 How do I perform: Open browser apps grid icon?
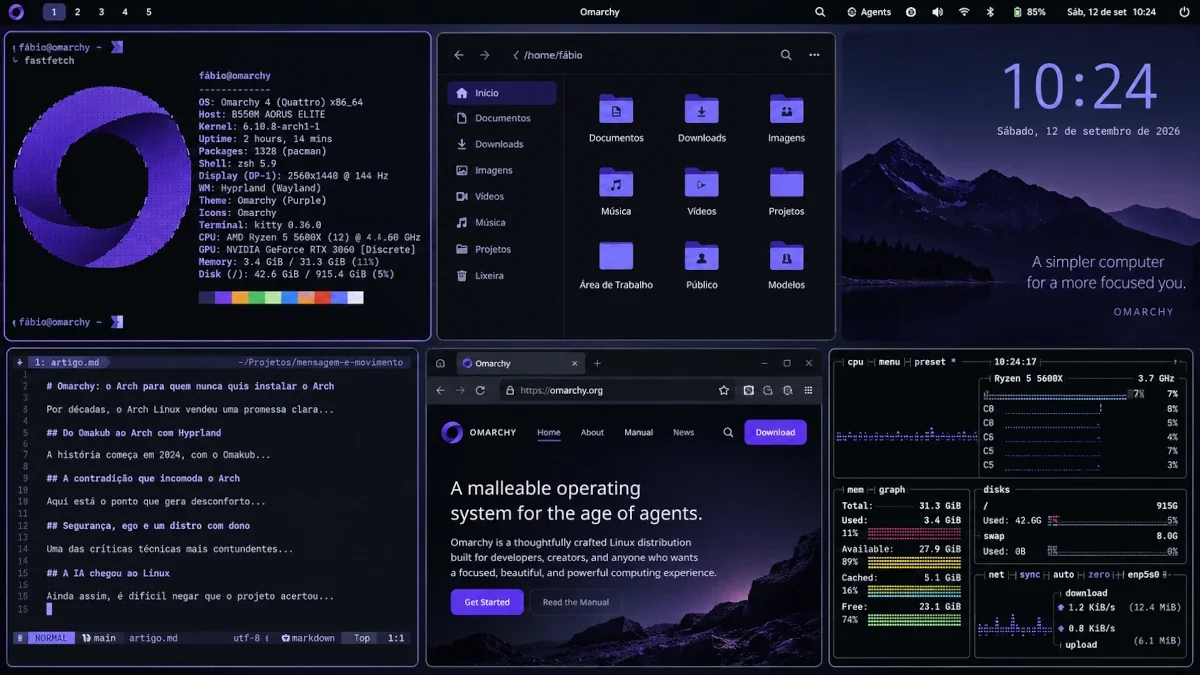tap(808, 390)
